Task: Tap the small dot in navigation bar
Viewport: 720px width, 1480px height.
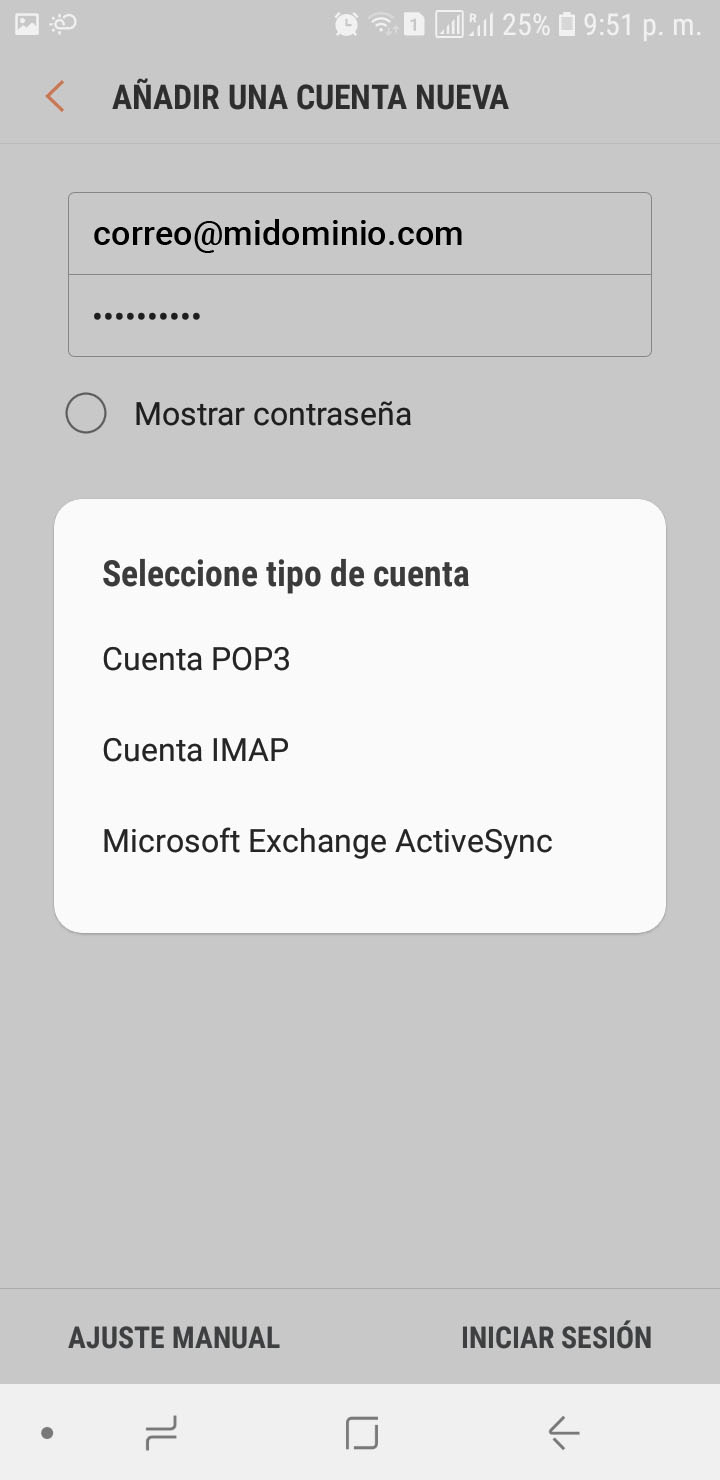Action: click(x=47, y=1433)
